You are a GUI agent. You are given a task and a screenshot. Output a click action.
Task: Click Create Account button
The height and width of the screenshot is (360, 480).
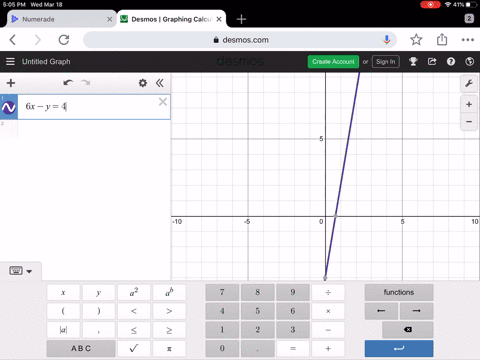pyautogui.click(x=333, y=62)
